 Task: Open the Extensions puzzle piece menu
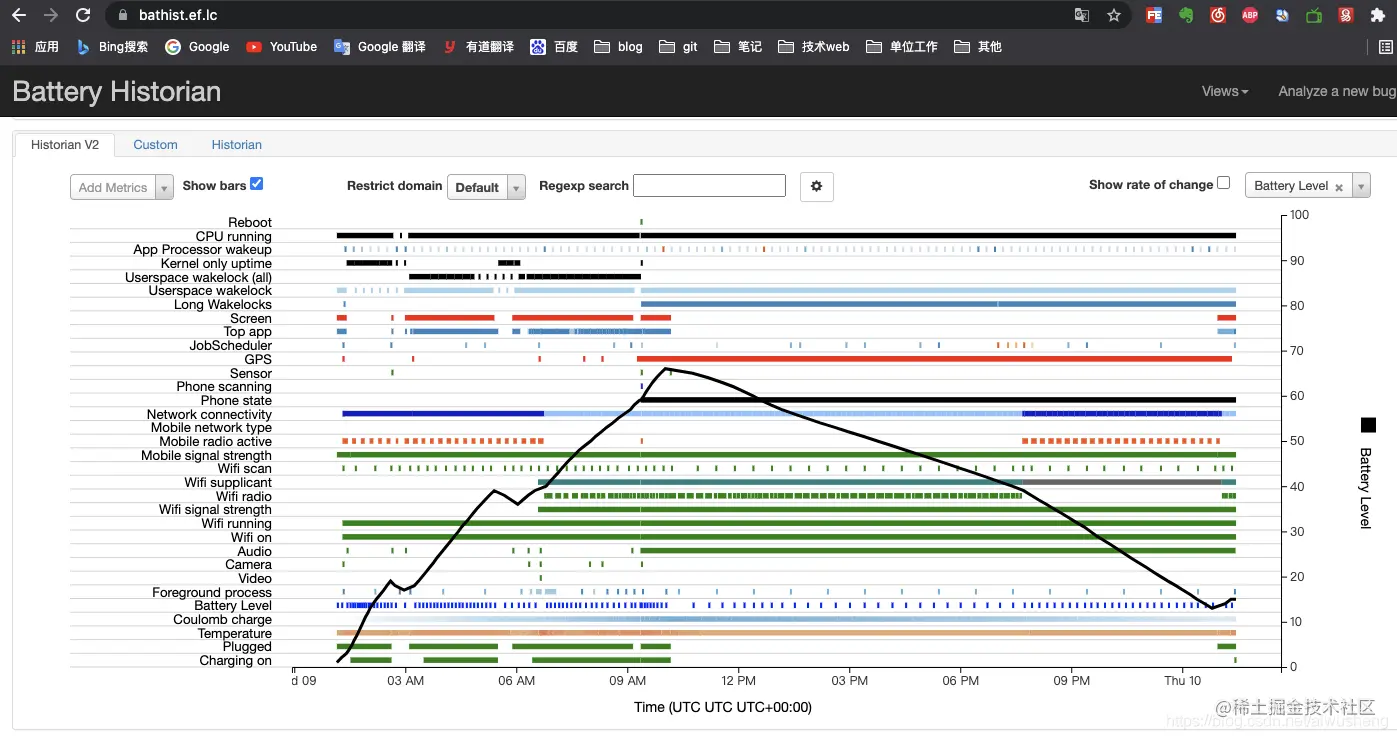[x=1378, y=15]
